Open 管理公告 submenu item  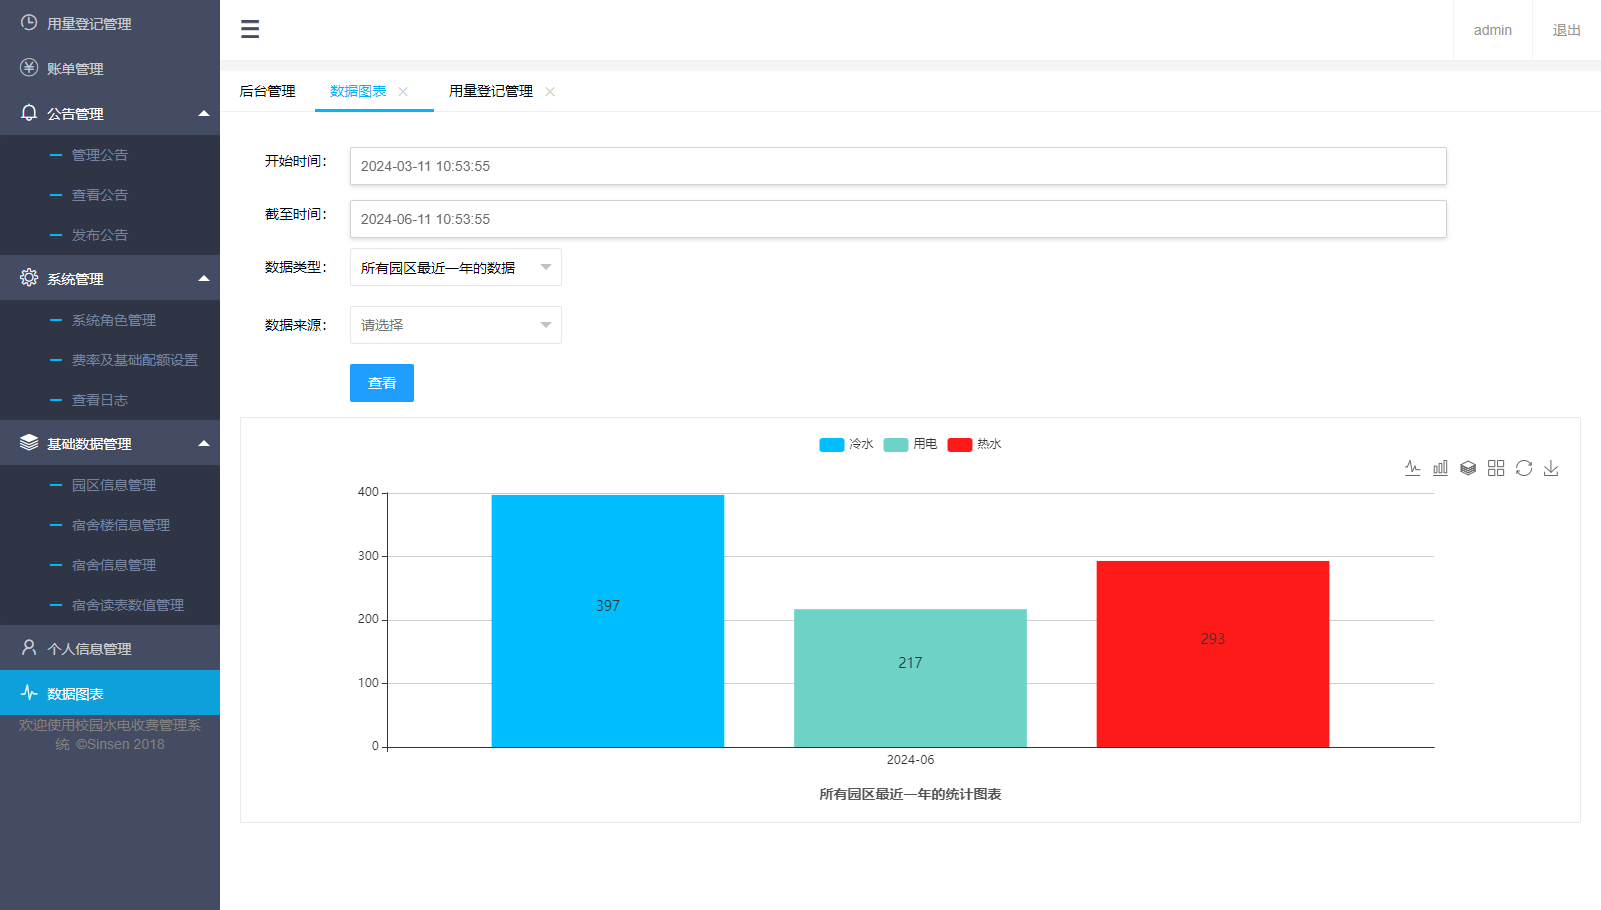pyautogui.click(x=110, y=155)
